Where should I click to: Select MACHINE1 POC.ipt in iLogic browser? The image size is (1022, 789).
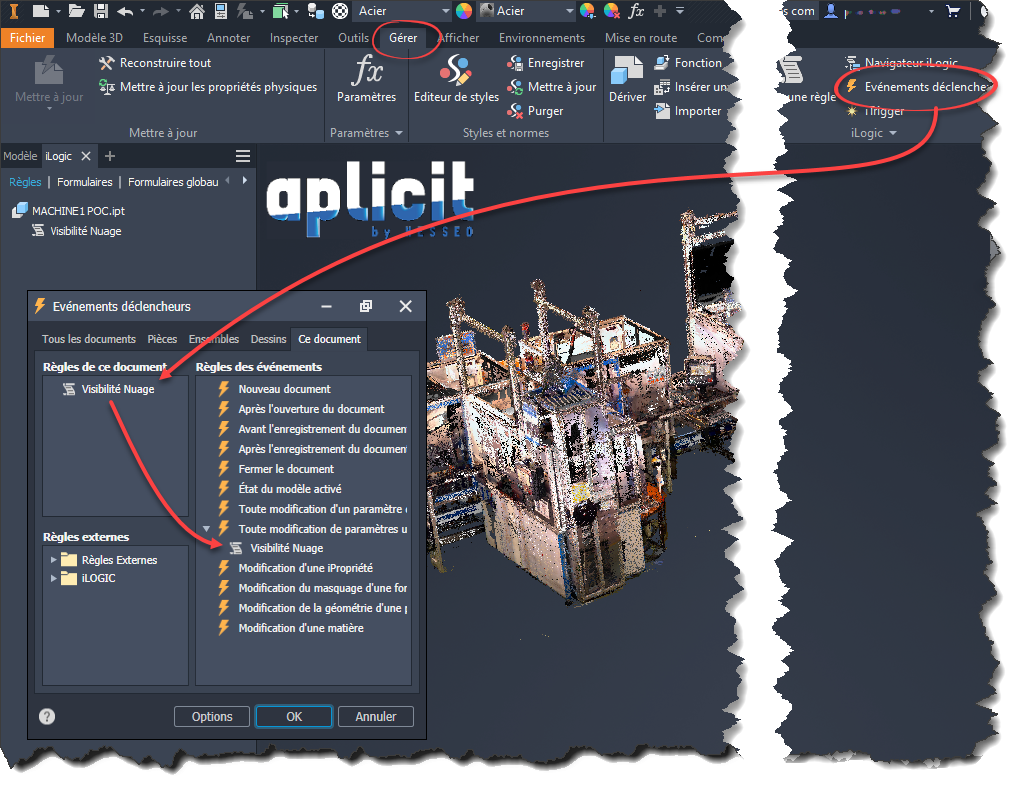78,211
